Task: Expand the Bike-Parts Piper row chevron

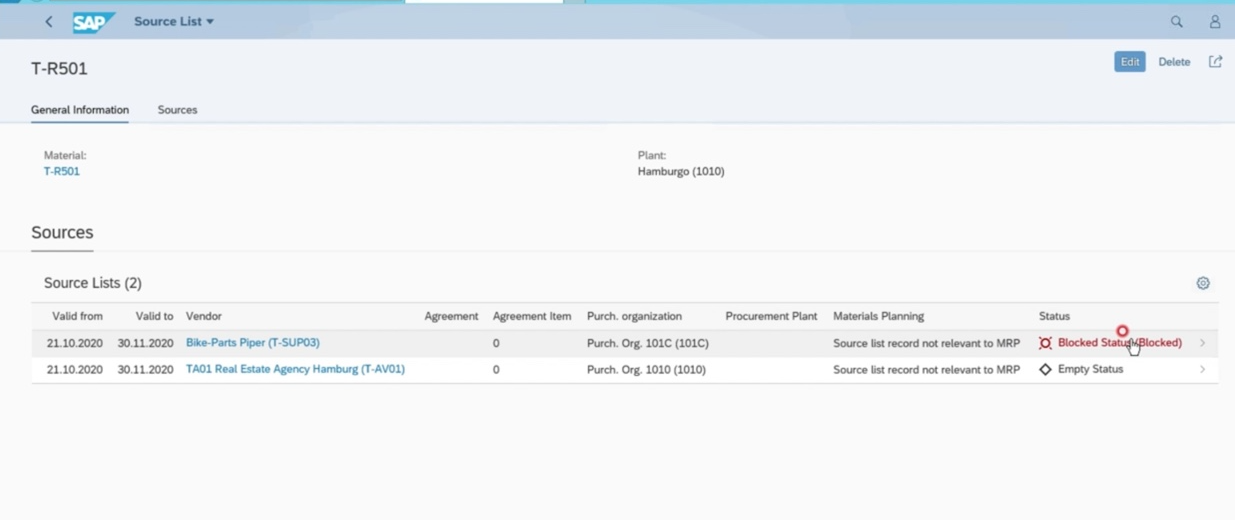Action: click(x=1202, y=343)
